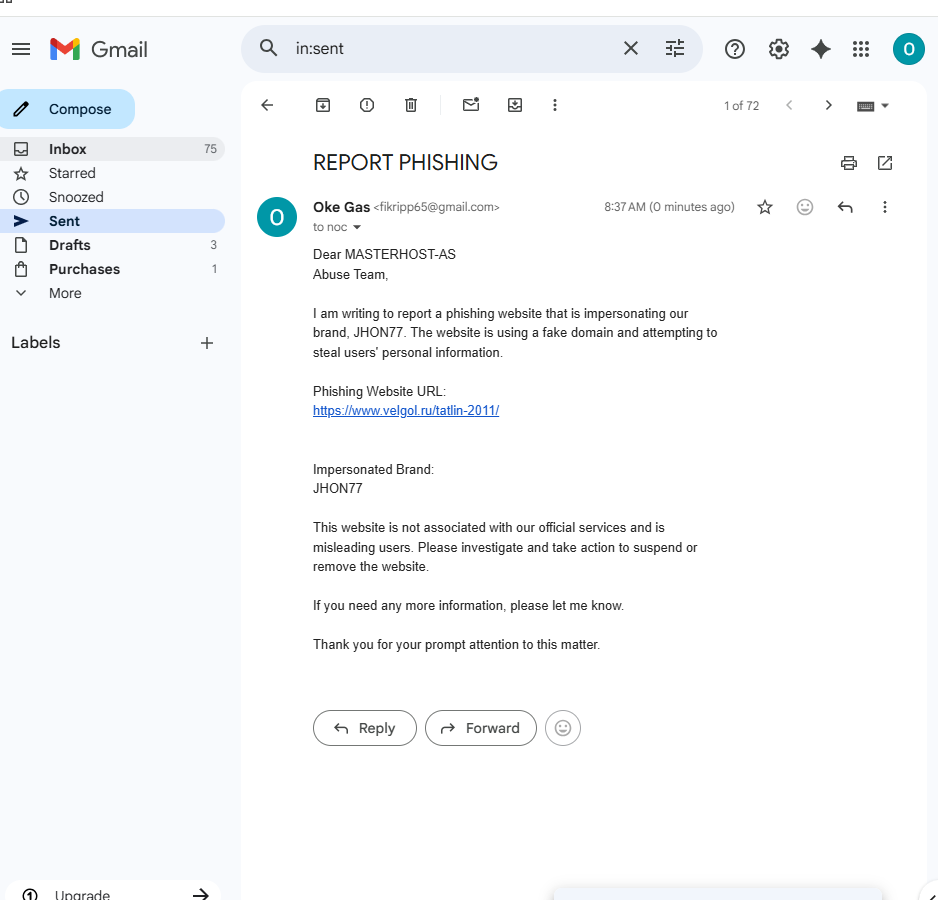This screenshot has height=900, width=938.
Task: Open the main menu hamburger icon
Action: [21, 49]
